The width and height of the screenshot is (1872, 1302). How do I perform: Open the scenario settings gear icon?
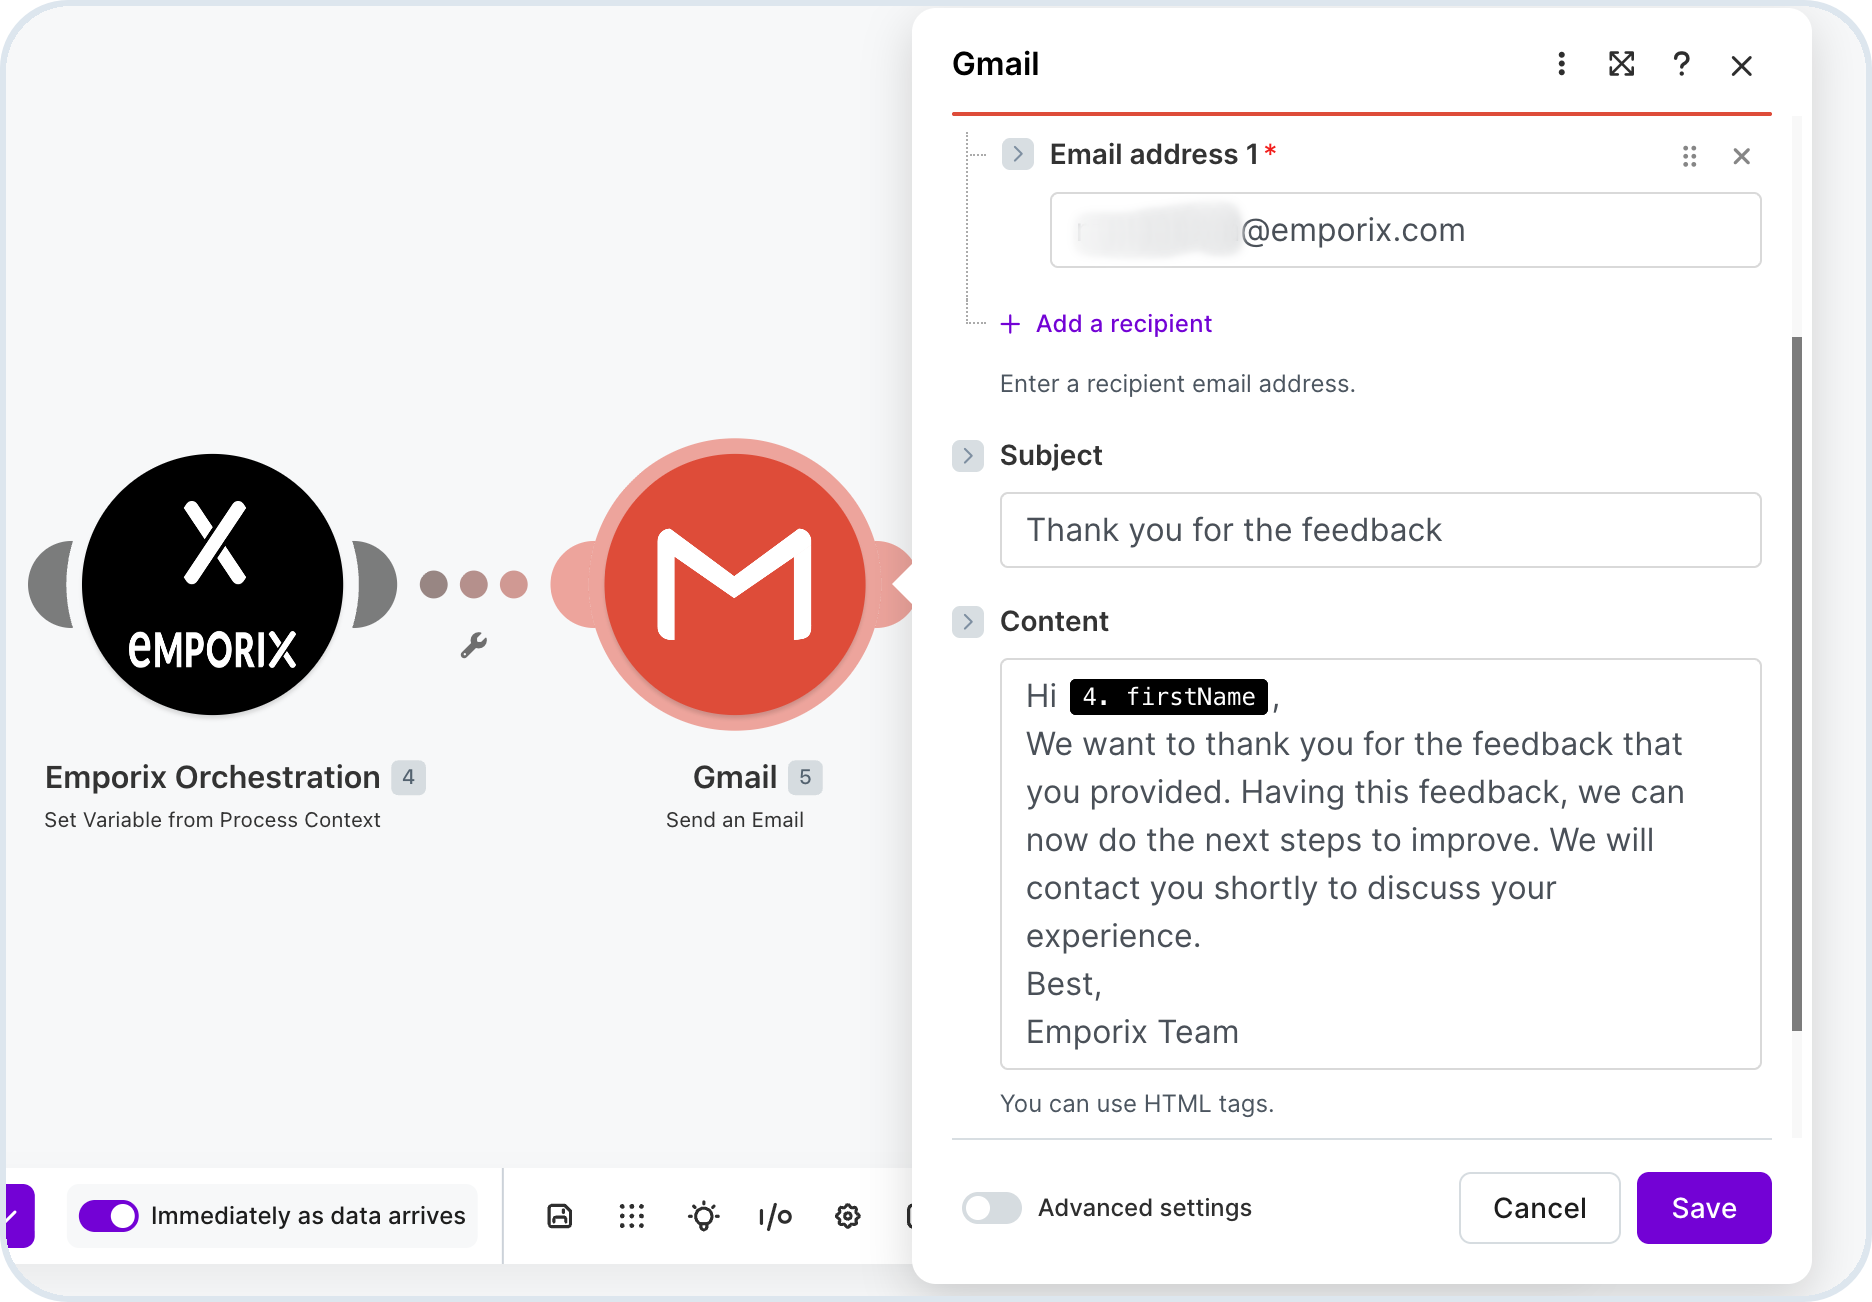point(848,1216)
